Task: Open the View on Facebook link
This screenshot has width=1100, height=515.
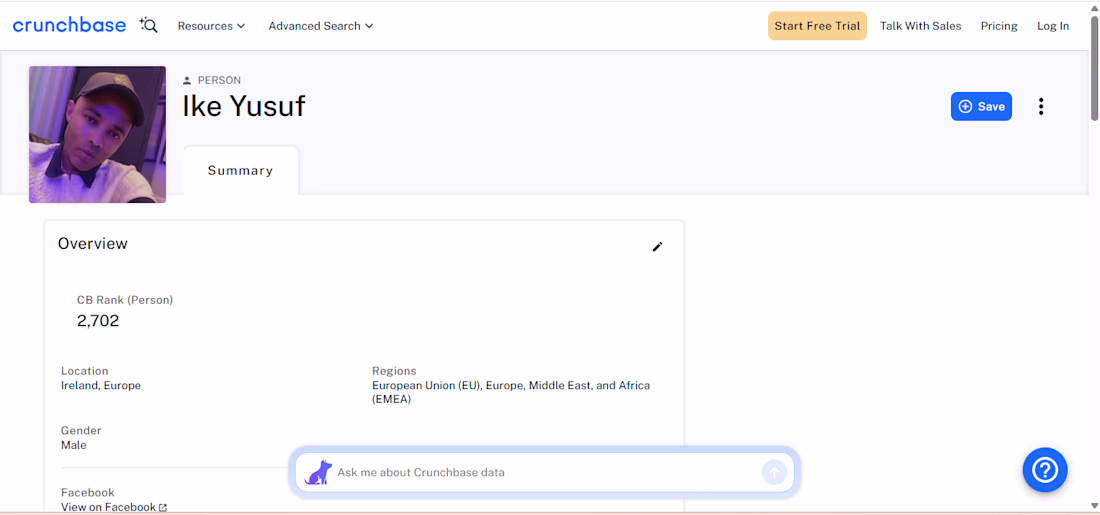Action: (108, 507)
